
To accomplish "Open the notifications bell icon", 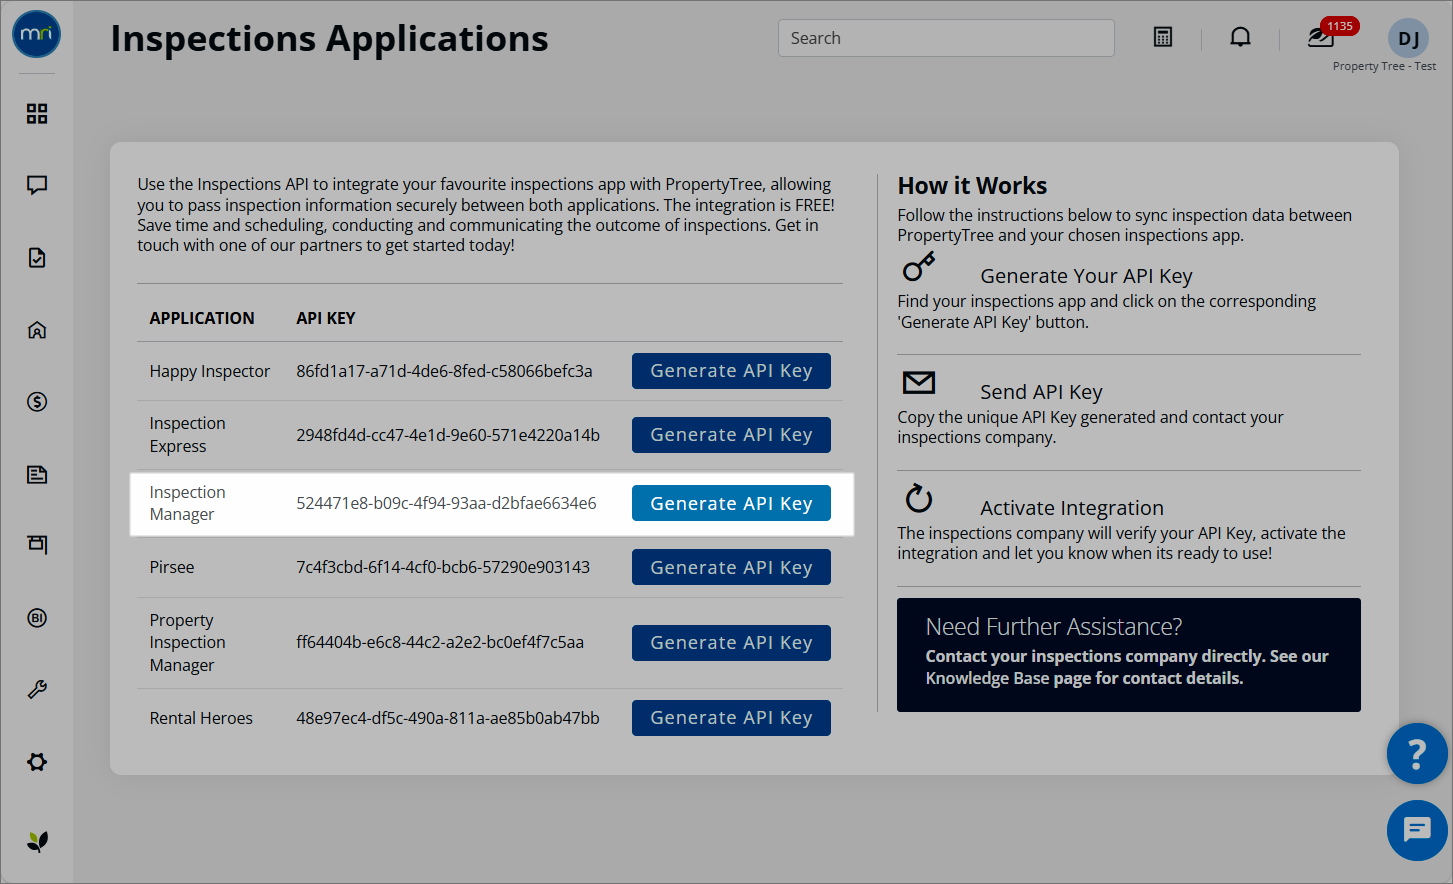I will pyautogui.click(x=1240, y=37).
